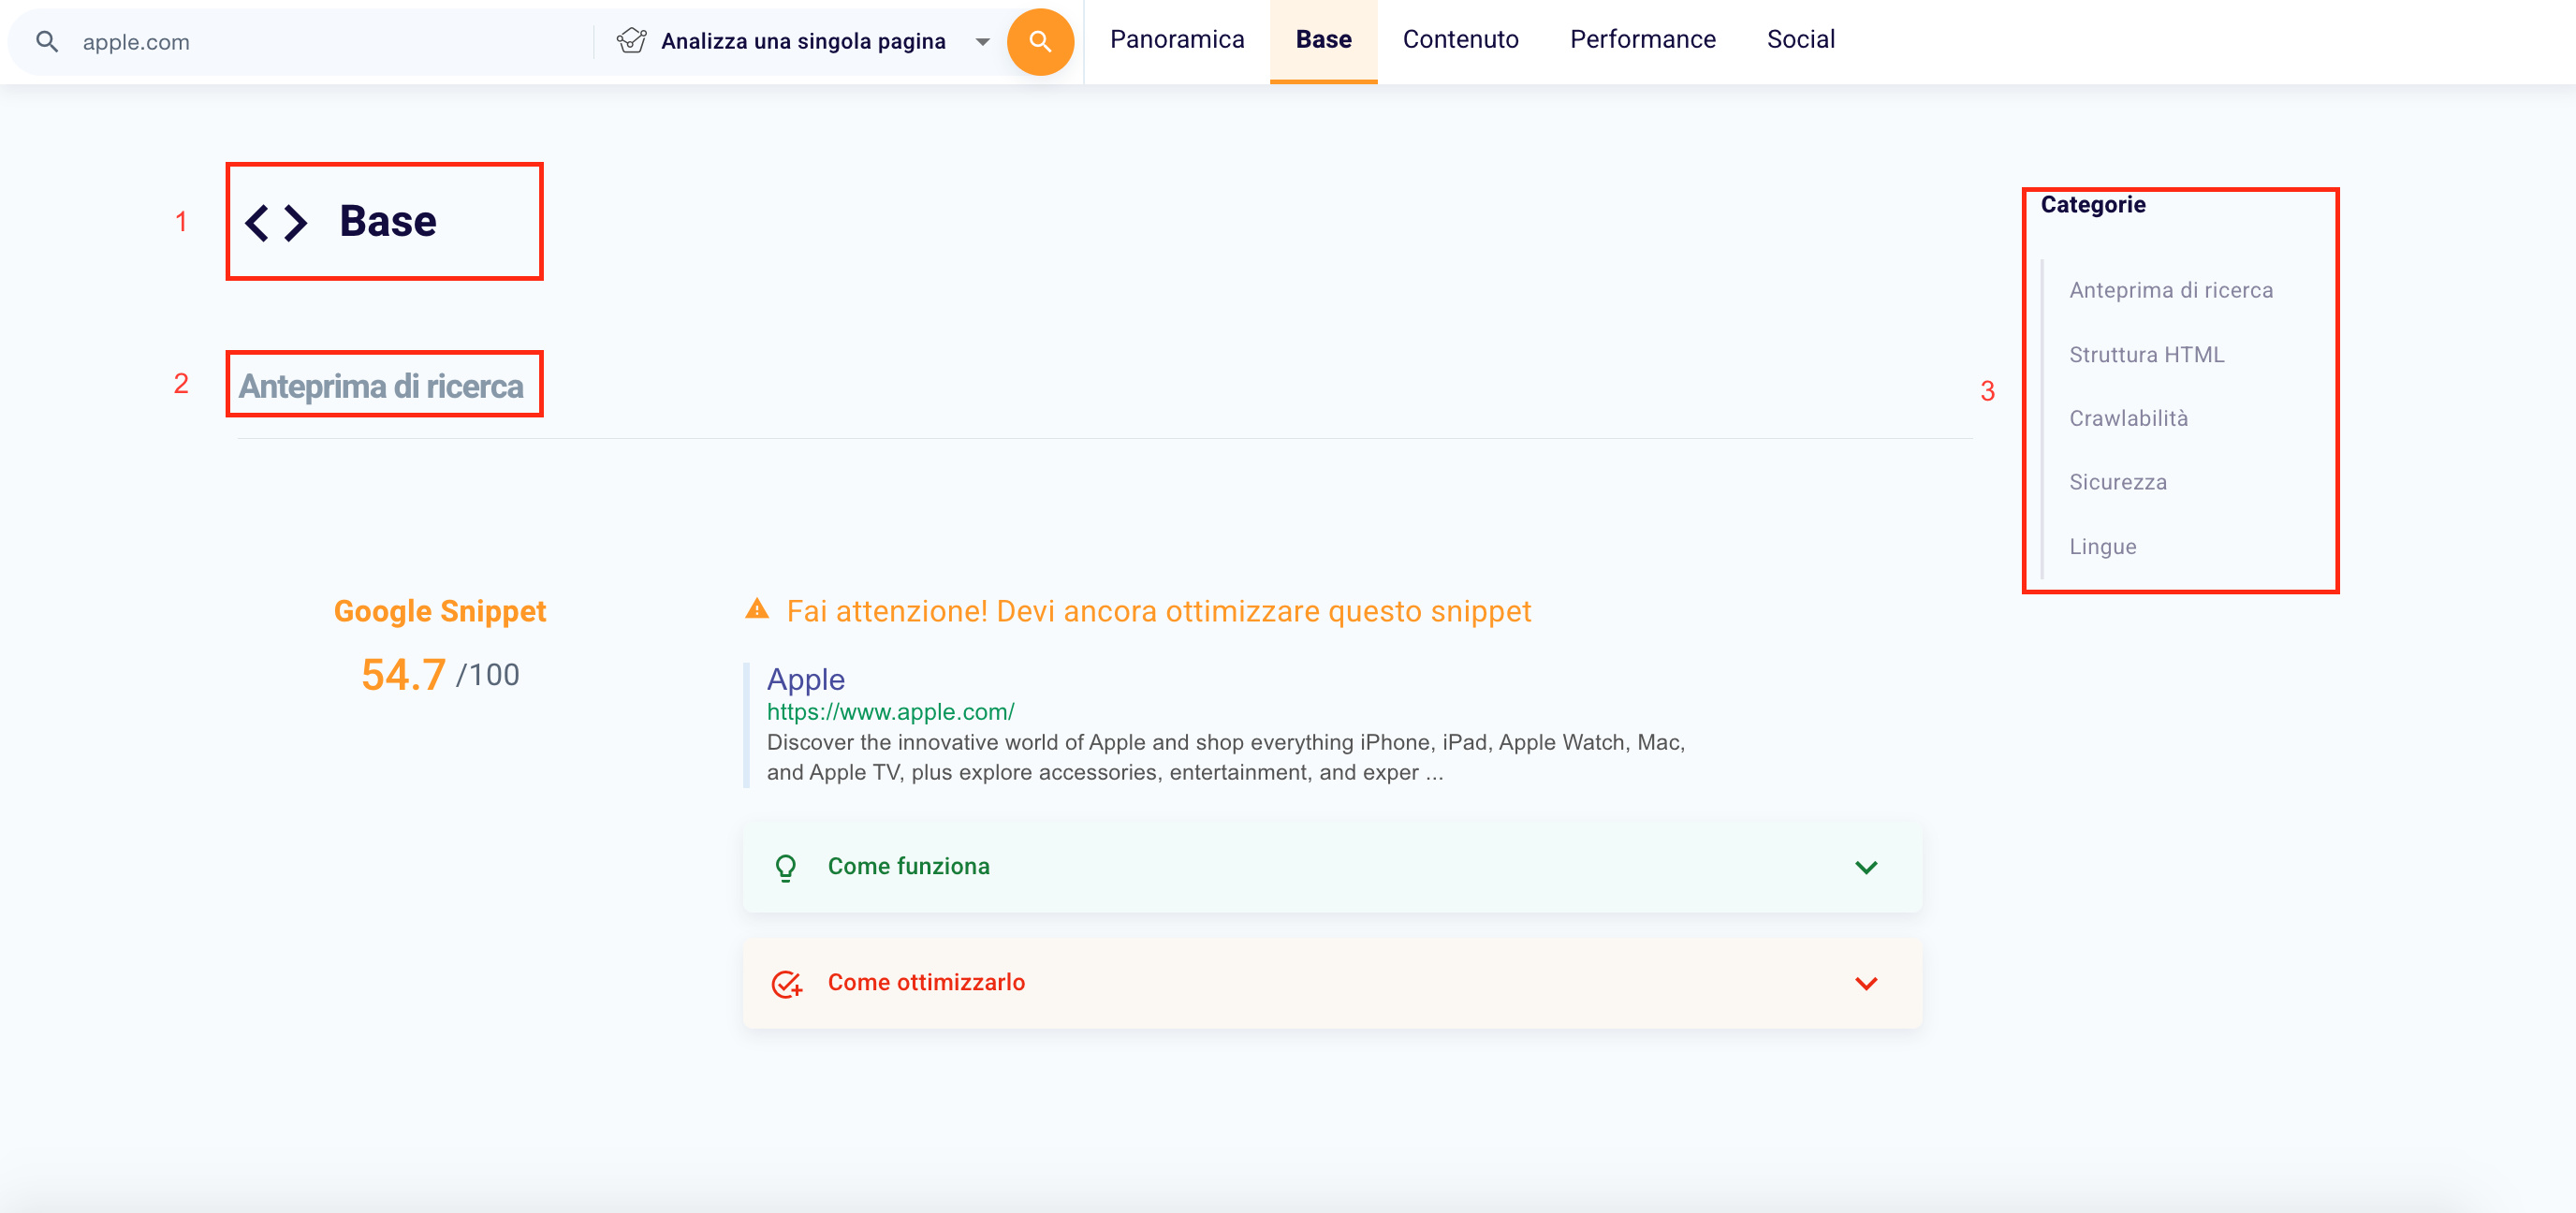The image size is (2576, 1213).
Task: Click the Google Snippet heading
Action: pos(440,611)
